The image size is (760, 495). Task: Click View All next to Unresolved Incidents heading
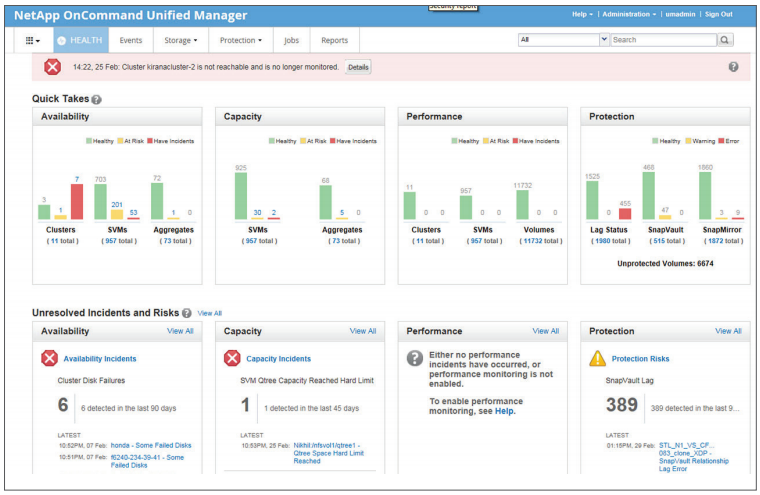point(209,313)
